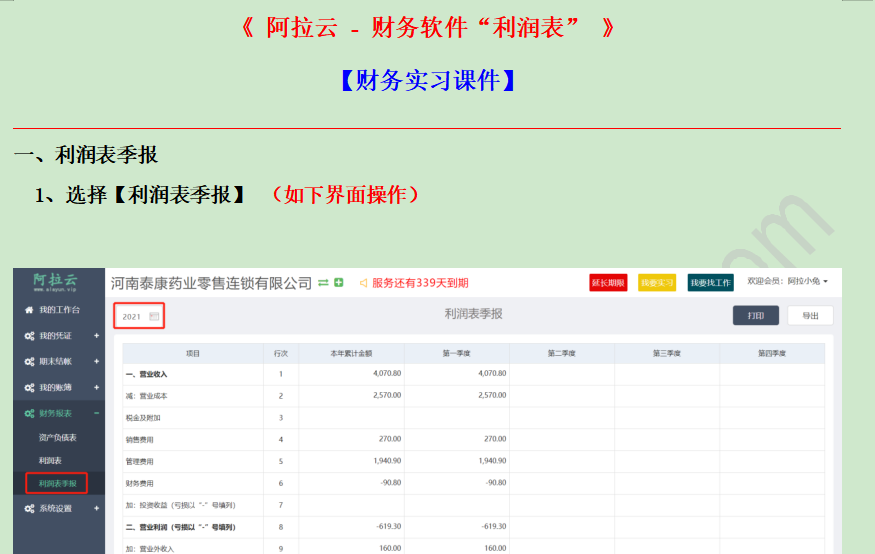Screen dimensions: 875x554
Task: Click the gear icon beside 期末结帐
Action: point(29,362)
